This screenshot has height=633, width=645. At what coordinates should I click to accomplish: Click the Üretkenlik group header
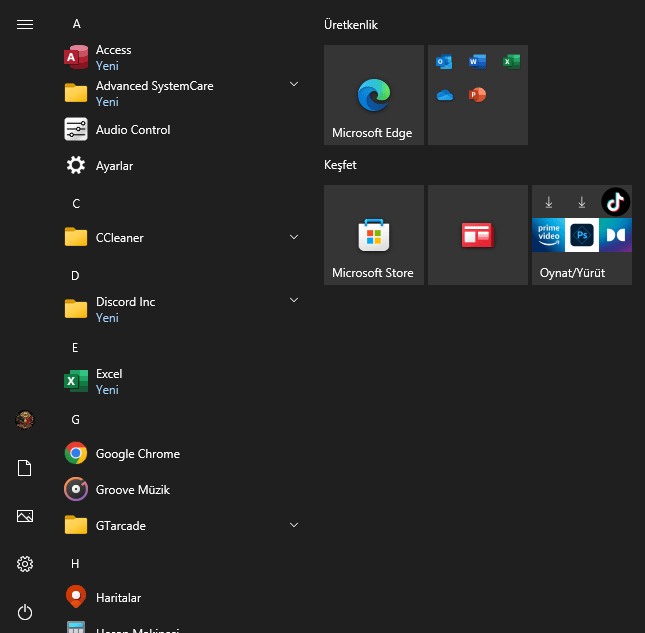[351, 25]
